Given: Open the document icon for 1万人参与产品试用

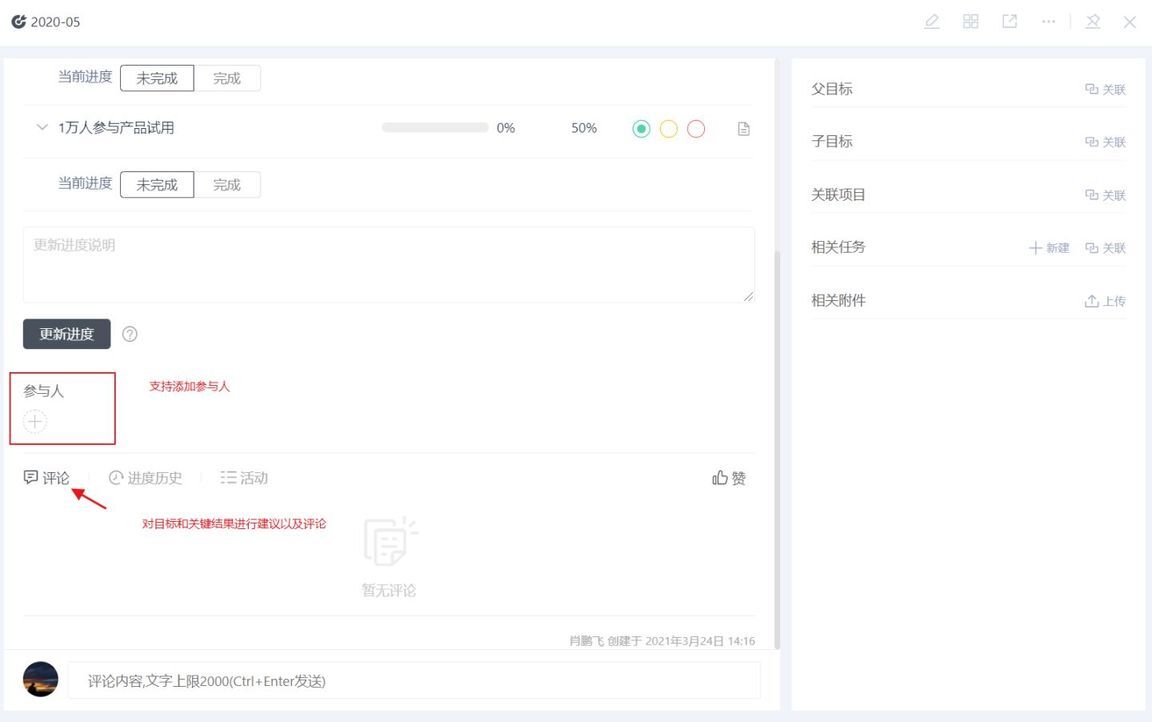Looking at the screenshot, I should tap(744, 129).
